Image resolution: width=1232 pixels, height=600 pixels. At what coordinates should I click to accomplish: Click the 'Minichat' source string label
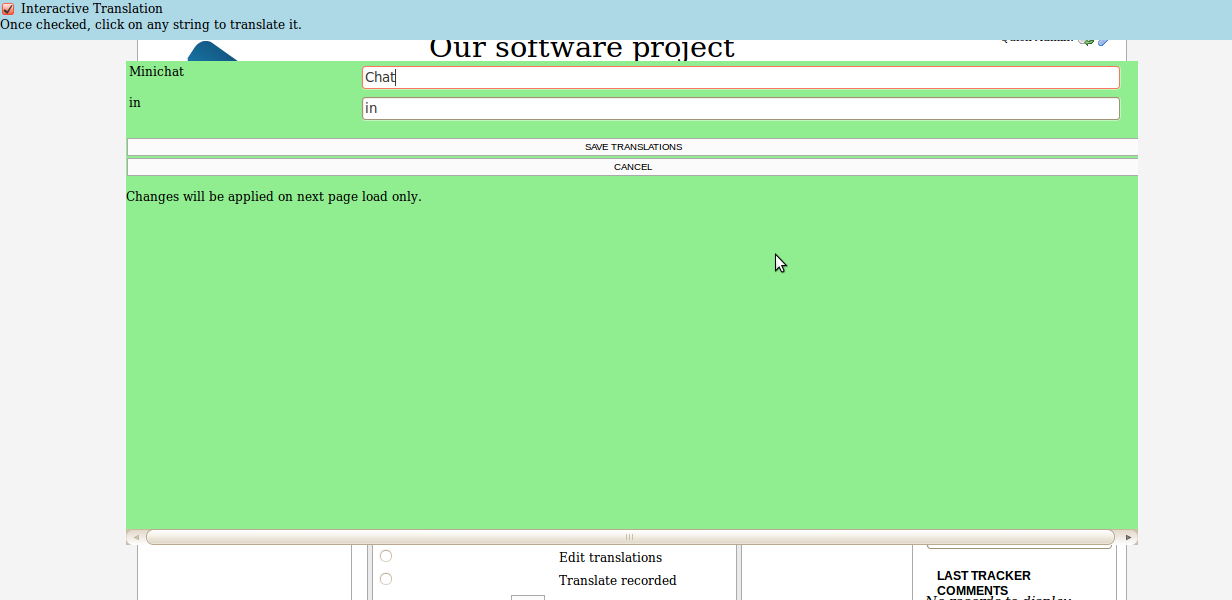click(156, 72)
